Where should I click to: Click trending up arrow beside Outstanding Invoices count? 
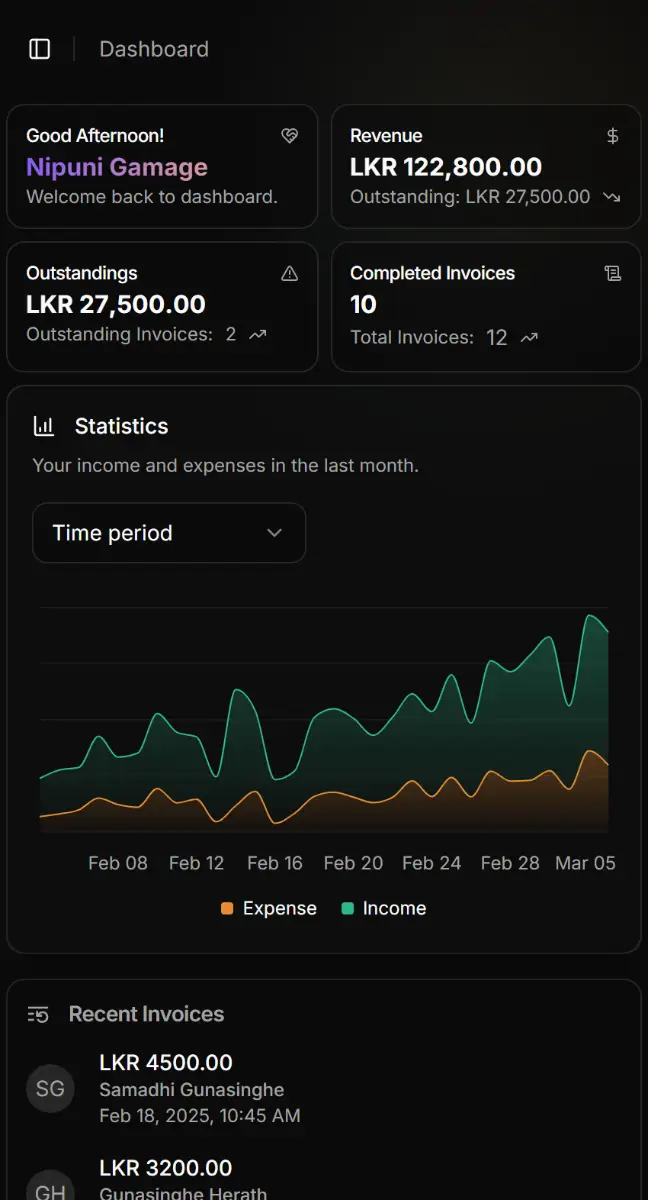(x=258, y=335)
